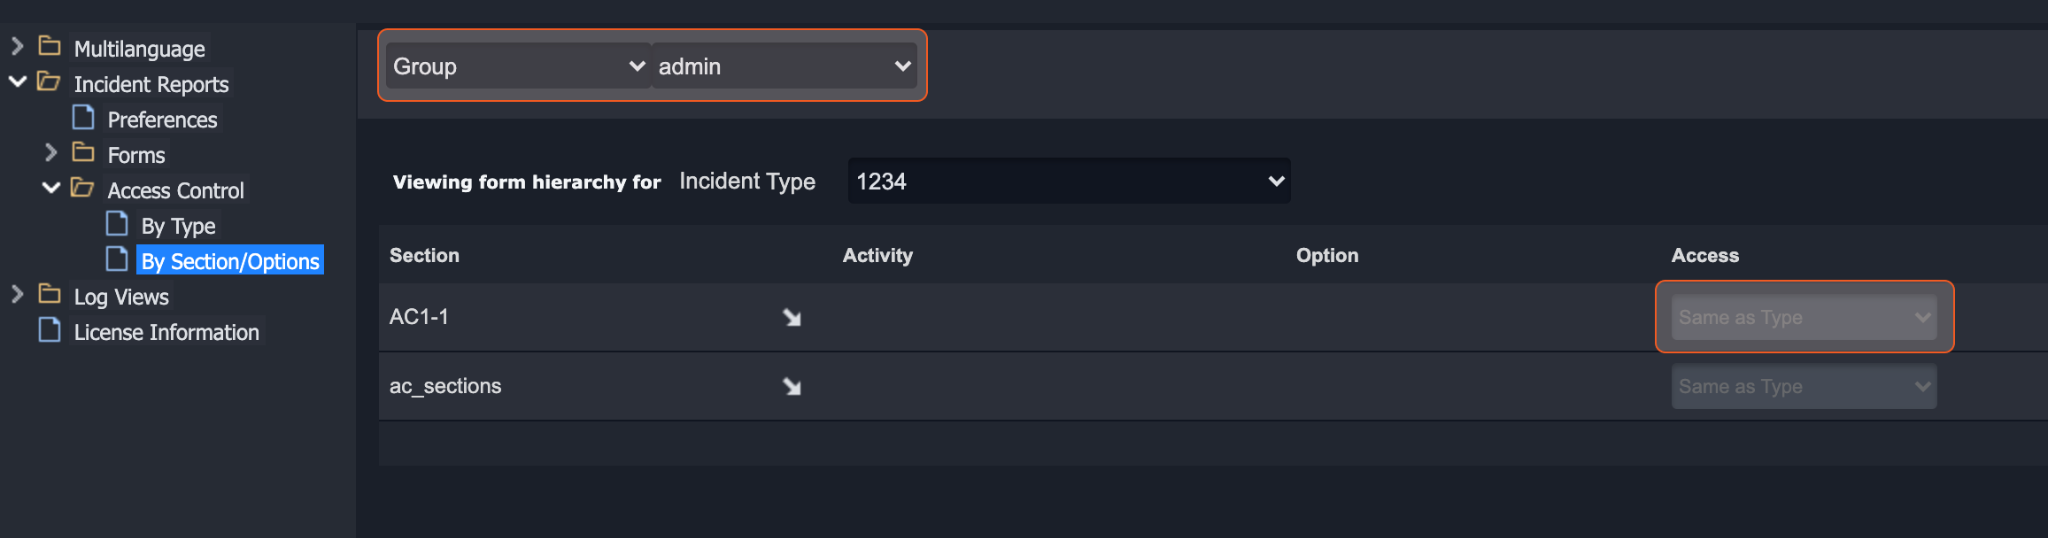Screen dimensions: 2048x538
Task: Click the License Information page icon
Action: pos(49,330)
